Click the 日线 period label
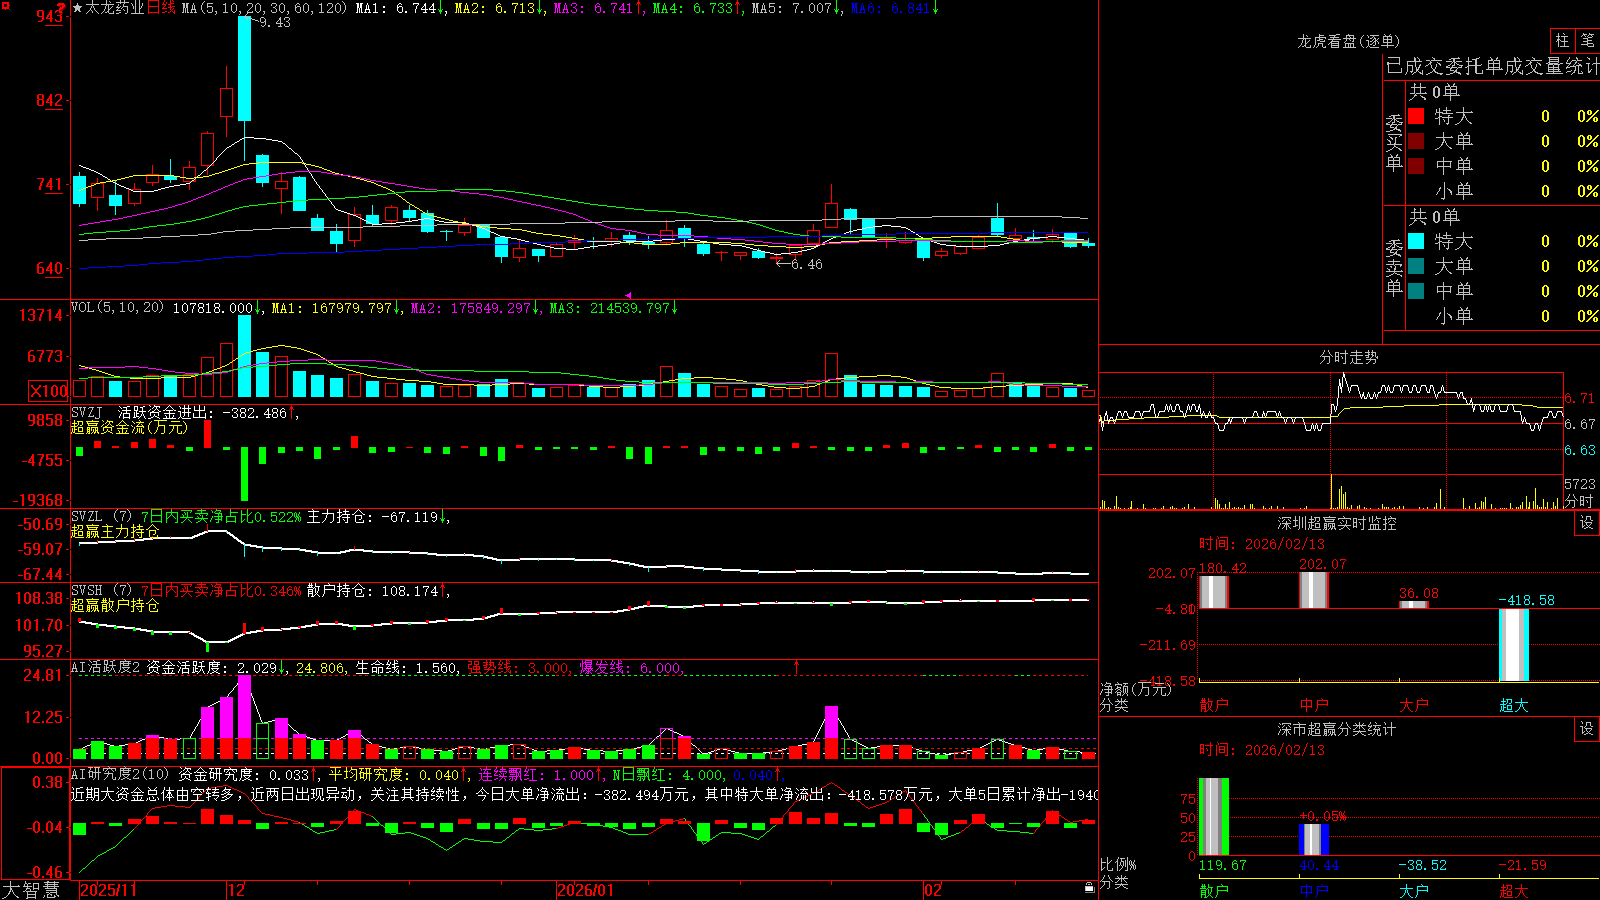Image resolution: width=1600 pixels, height=900 pixels. pos(161,8)
